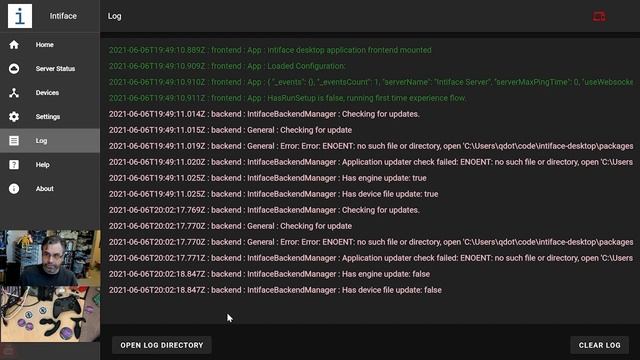Go to Home in sidebar
Image resolution: width=640 pixels, height=360 pixels.
[50, 44]
